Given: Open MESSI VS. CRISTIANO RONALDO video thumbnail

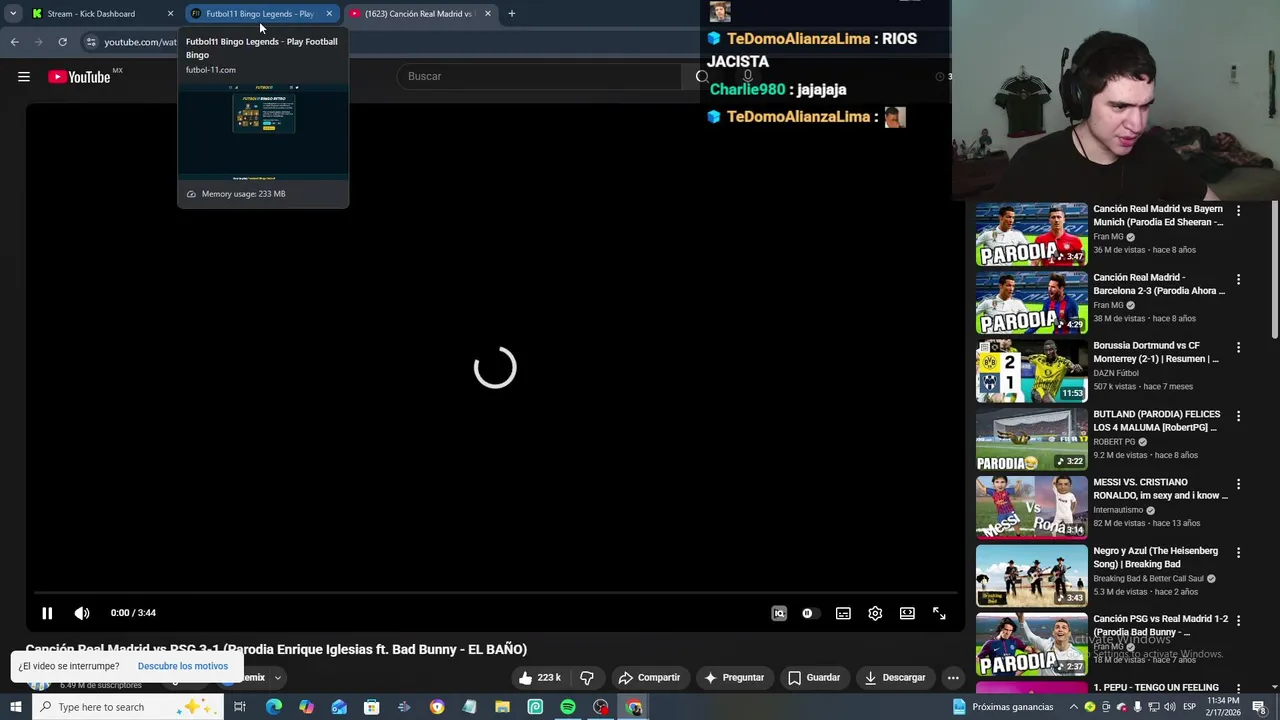Looking at the screenshot, I should 1031,508.
